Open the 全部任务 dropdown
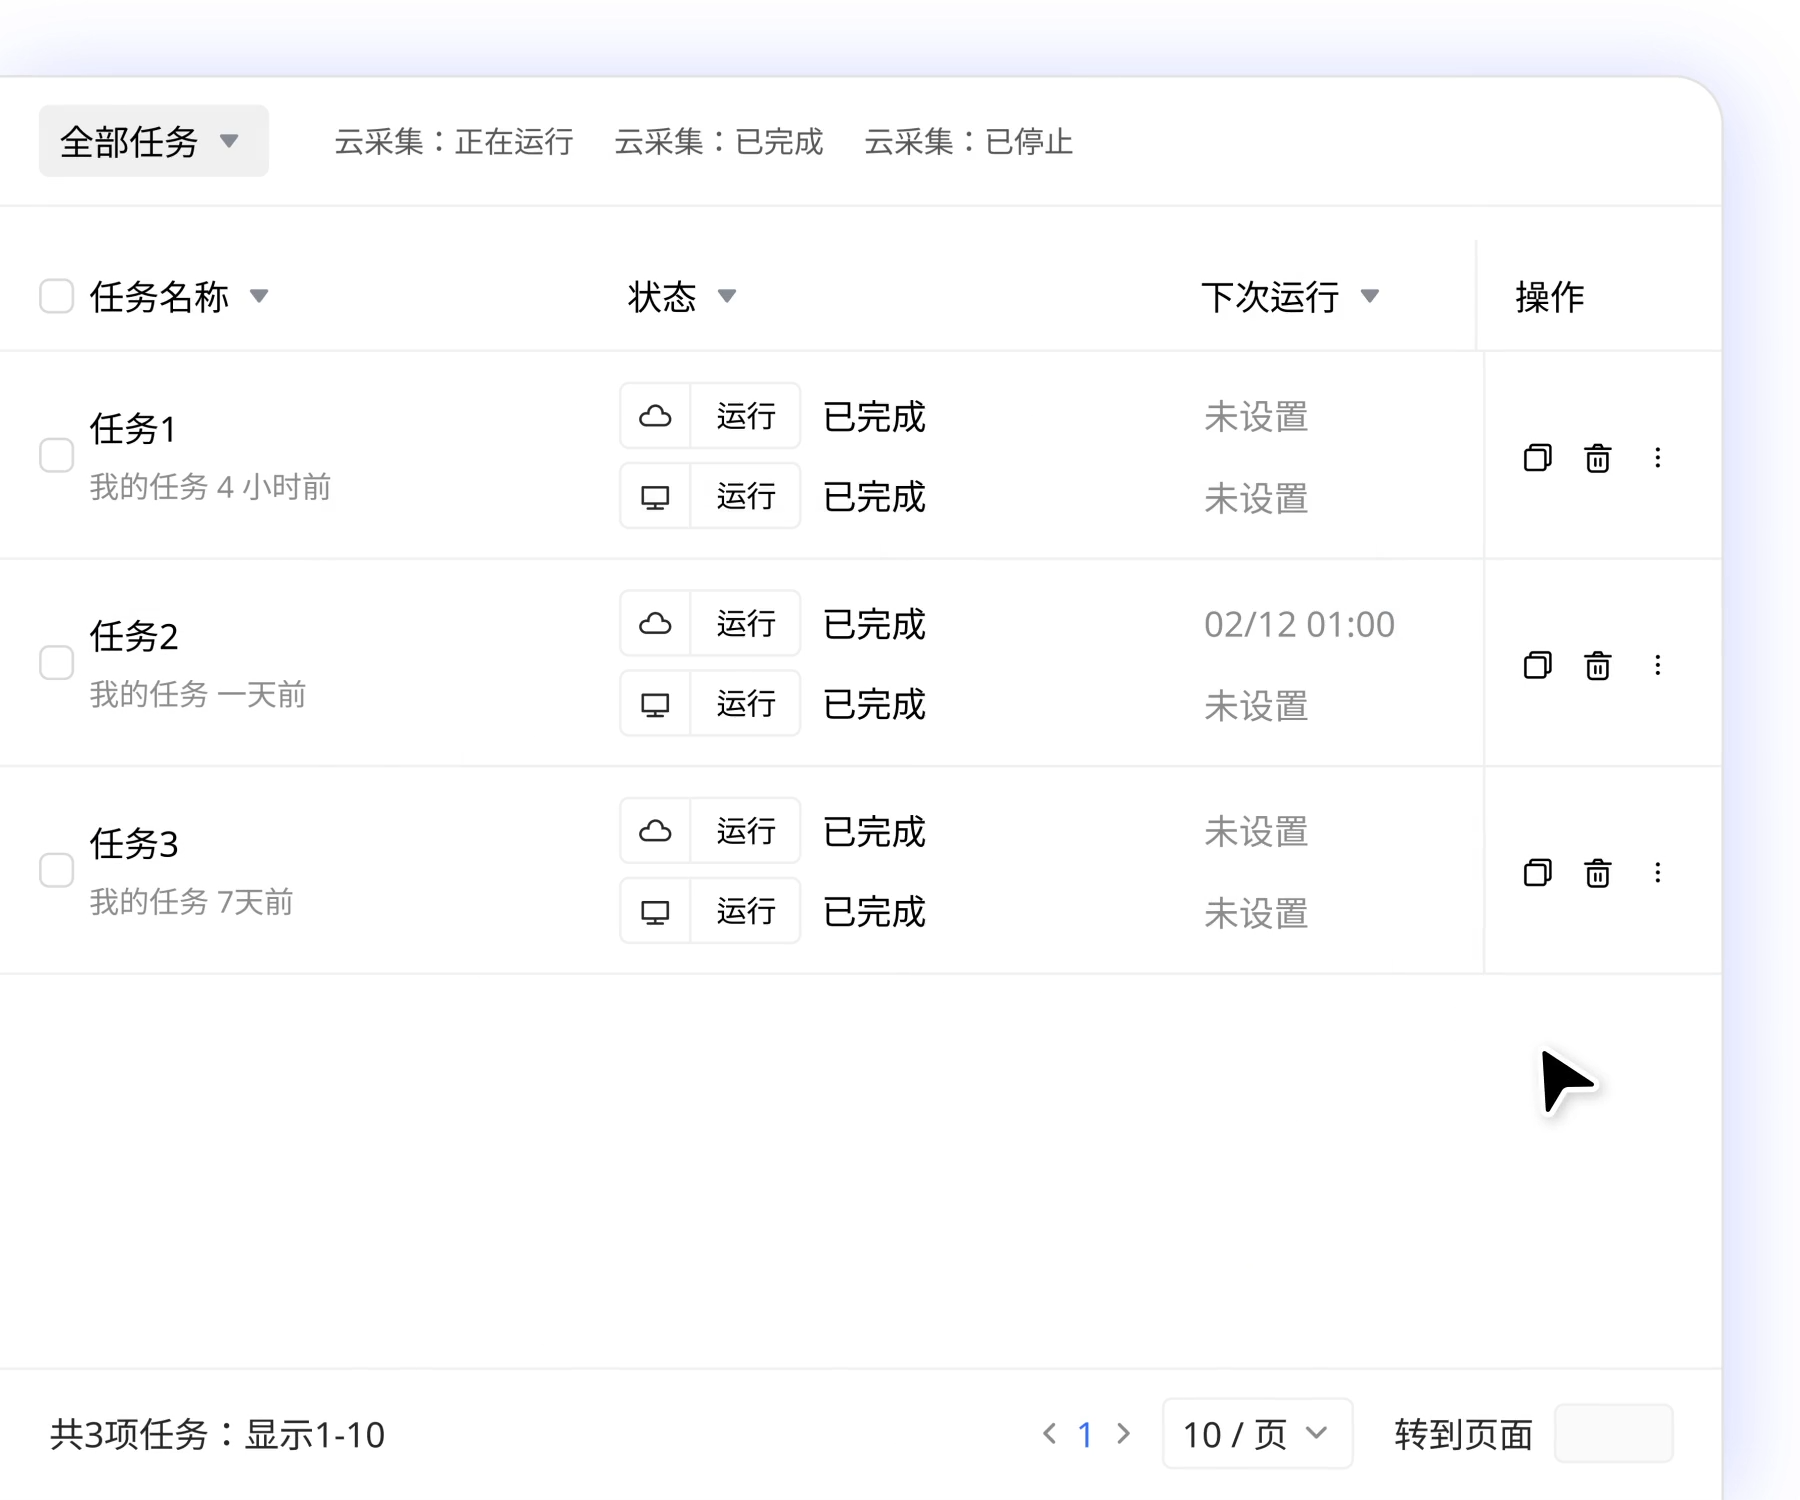Image resolution: width=1800 pixels, height=1500 pixels. click(151, 141)
